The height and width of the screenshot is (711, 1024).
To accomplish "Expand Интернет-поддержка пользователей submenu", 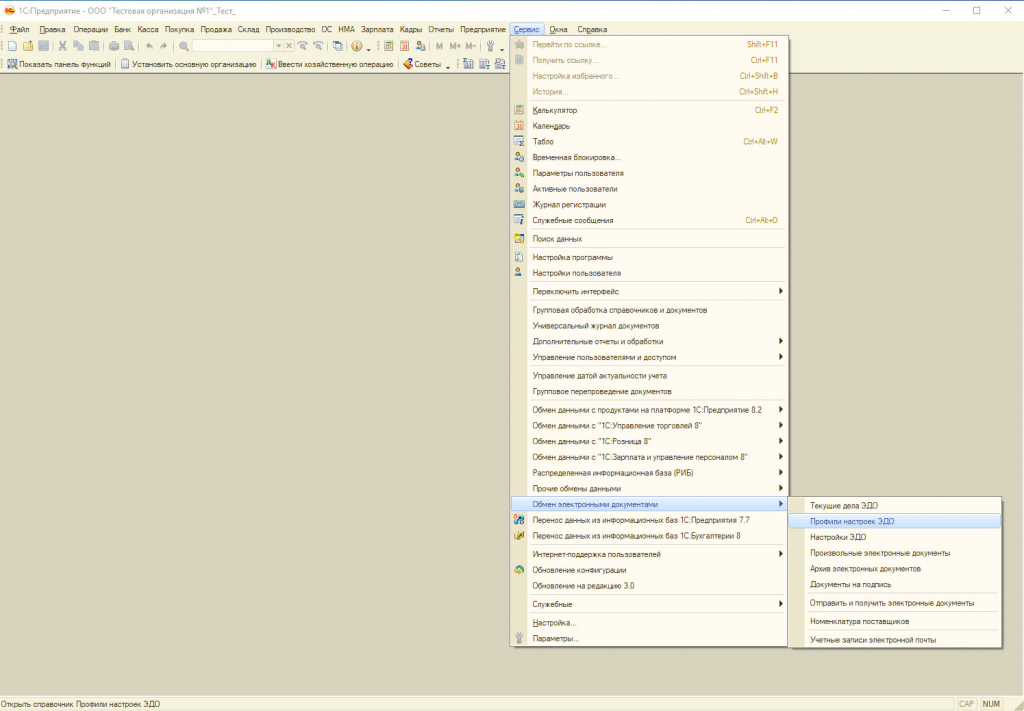I will click(x=649, y=554).
